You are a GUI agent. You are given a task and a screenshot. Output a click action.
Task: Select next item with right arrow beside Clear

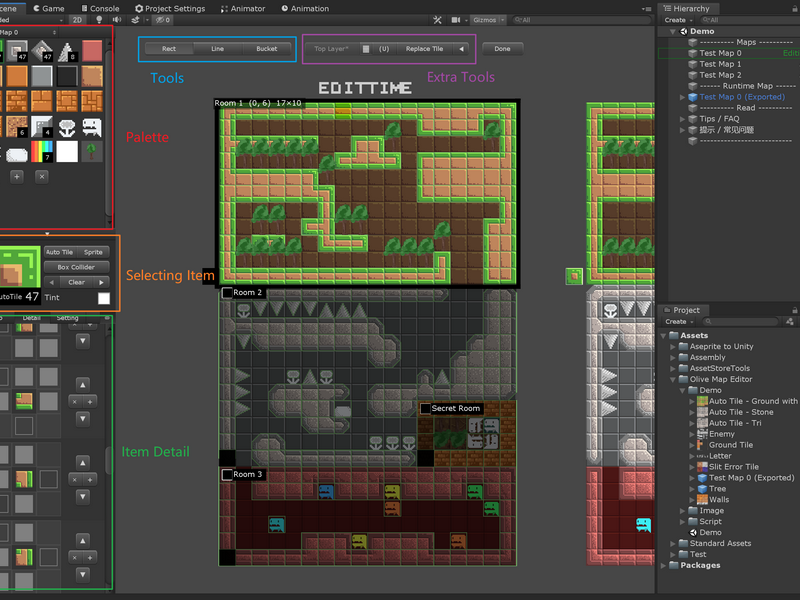click(102, 282)
